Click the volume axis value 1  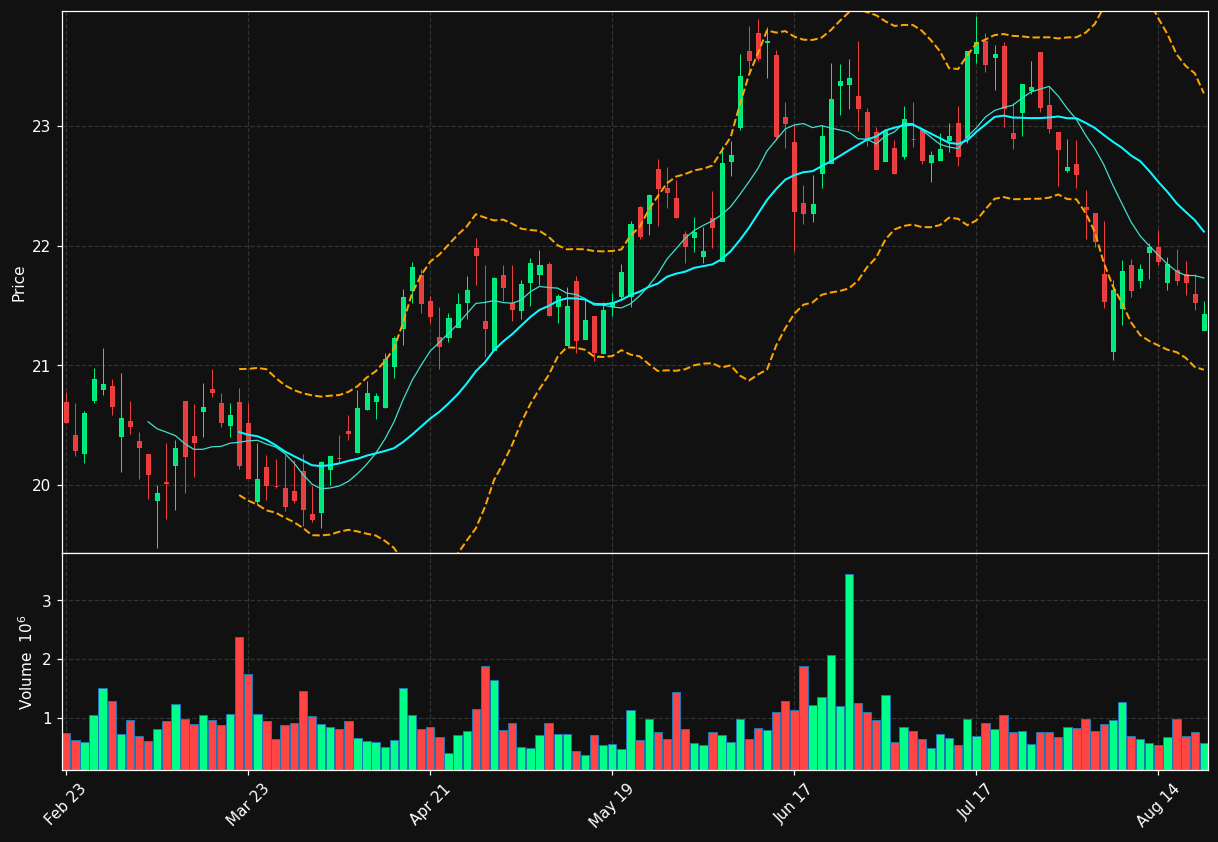pos(47,719)
